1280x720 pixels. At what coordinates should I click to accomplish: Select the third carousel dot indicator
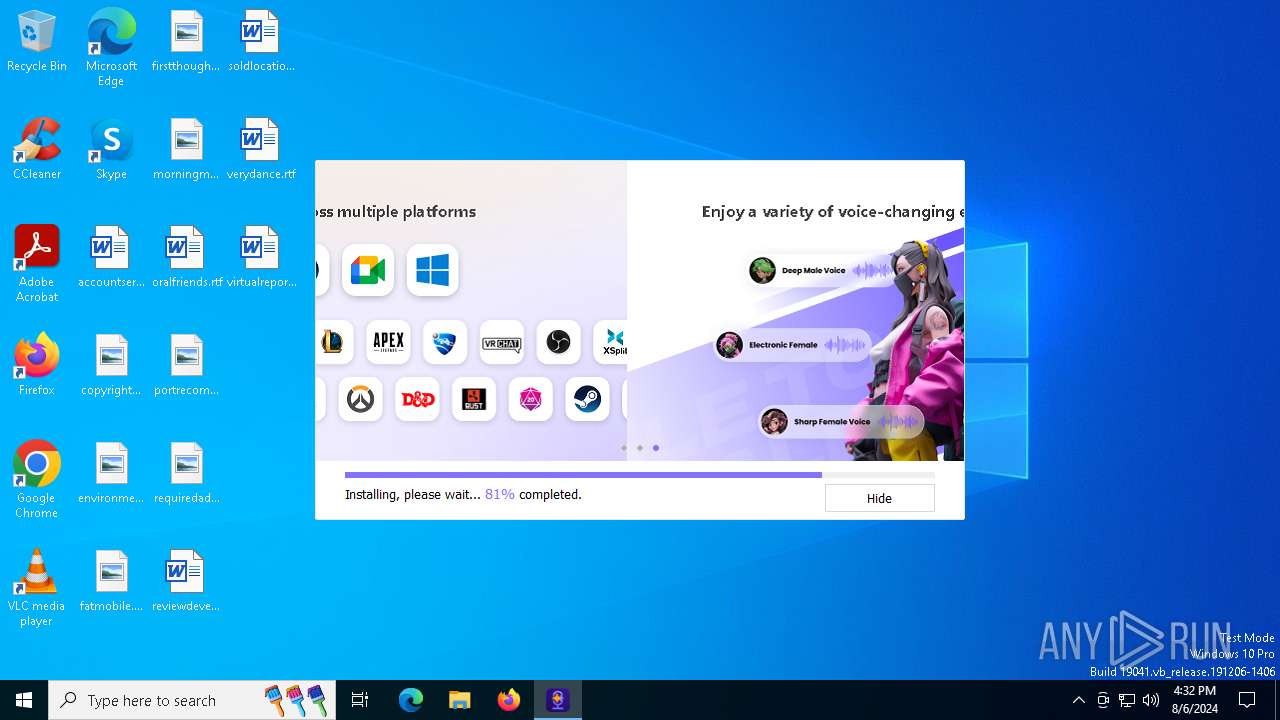656,448
